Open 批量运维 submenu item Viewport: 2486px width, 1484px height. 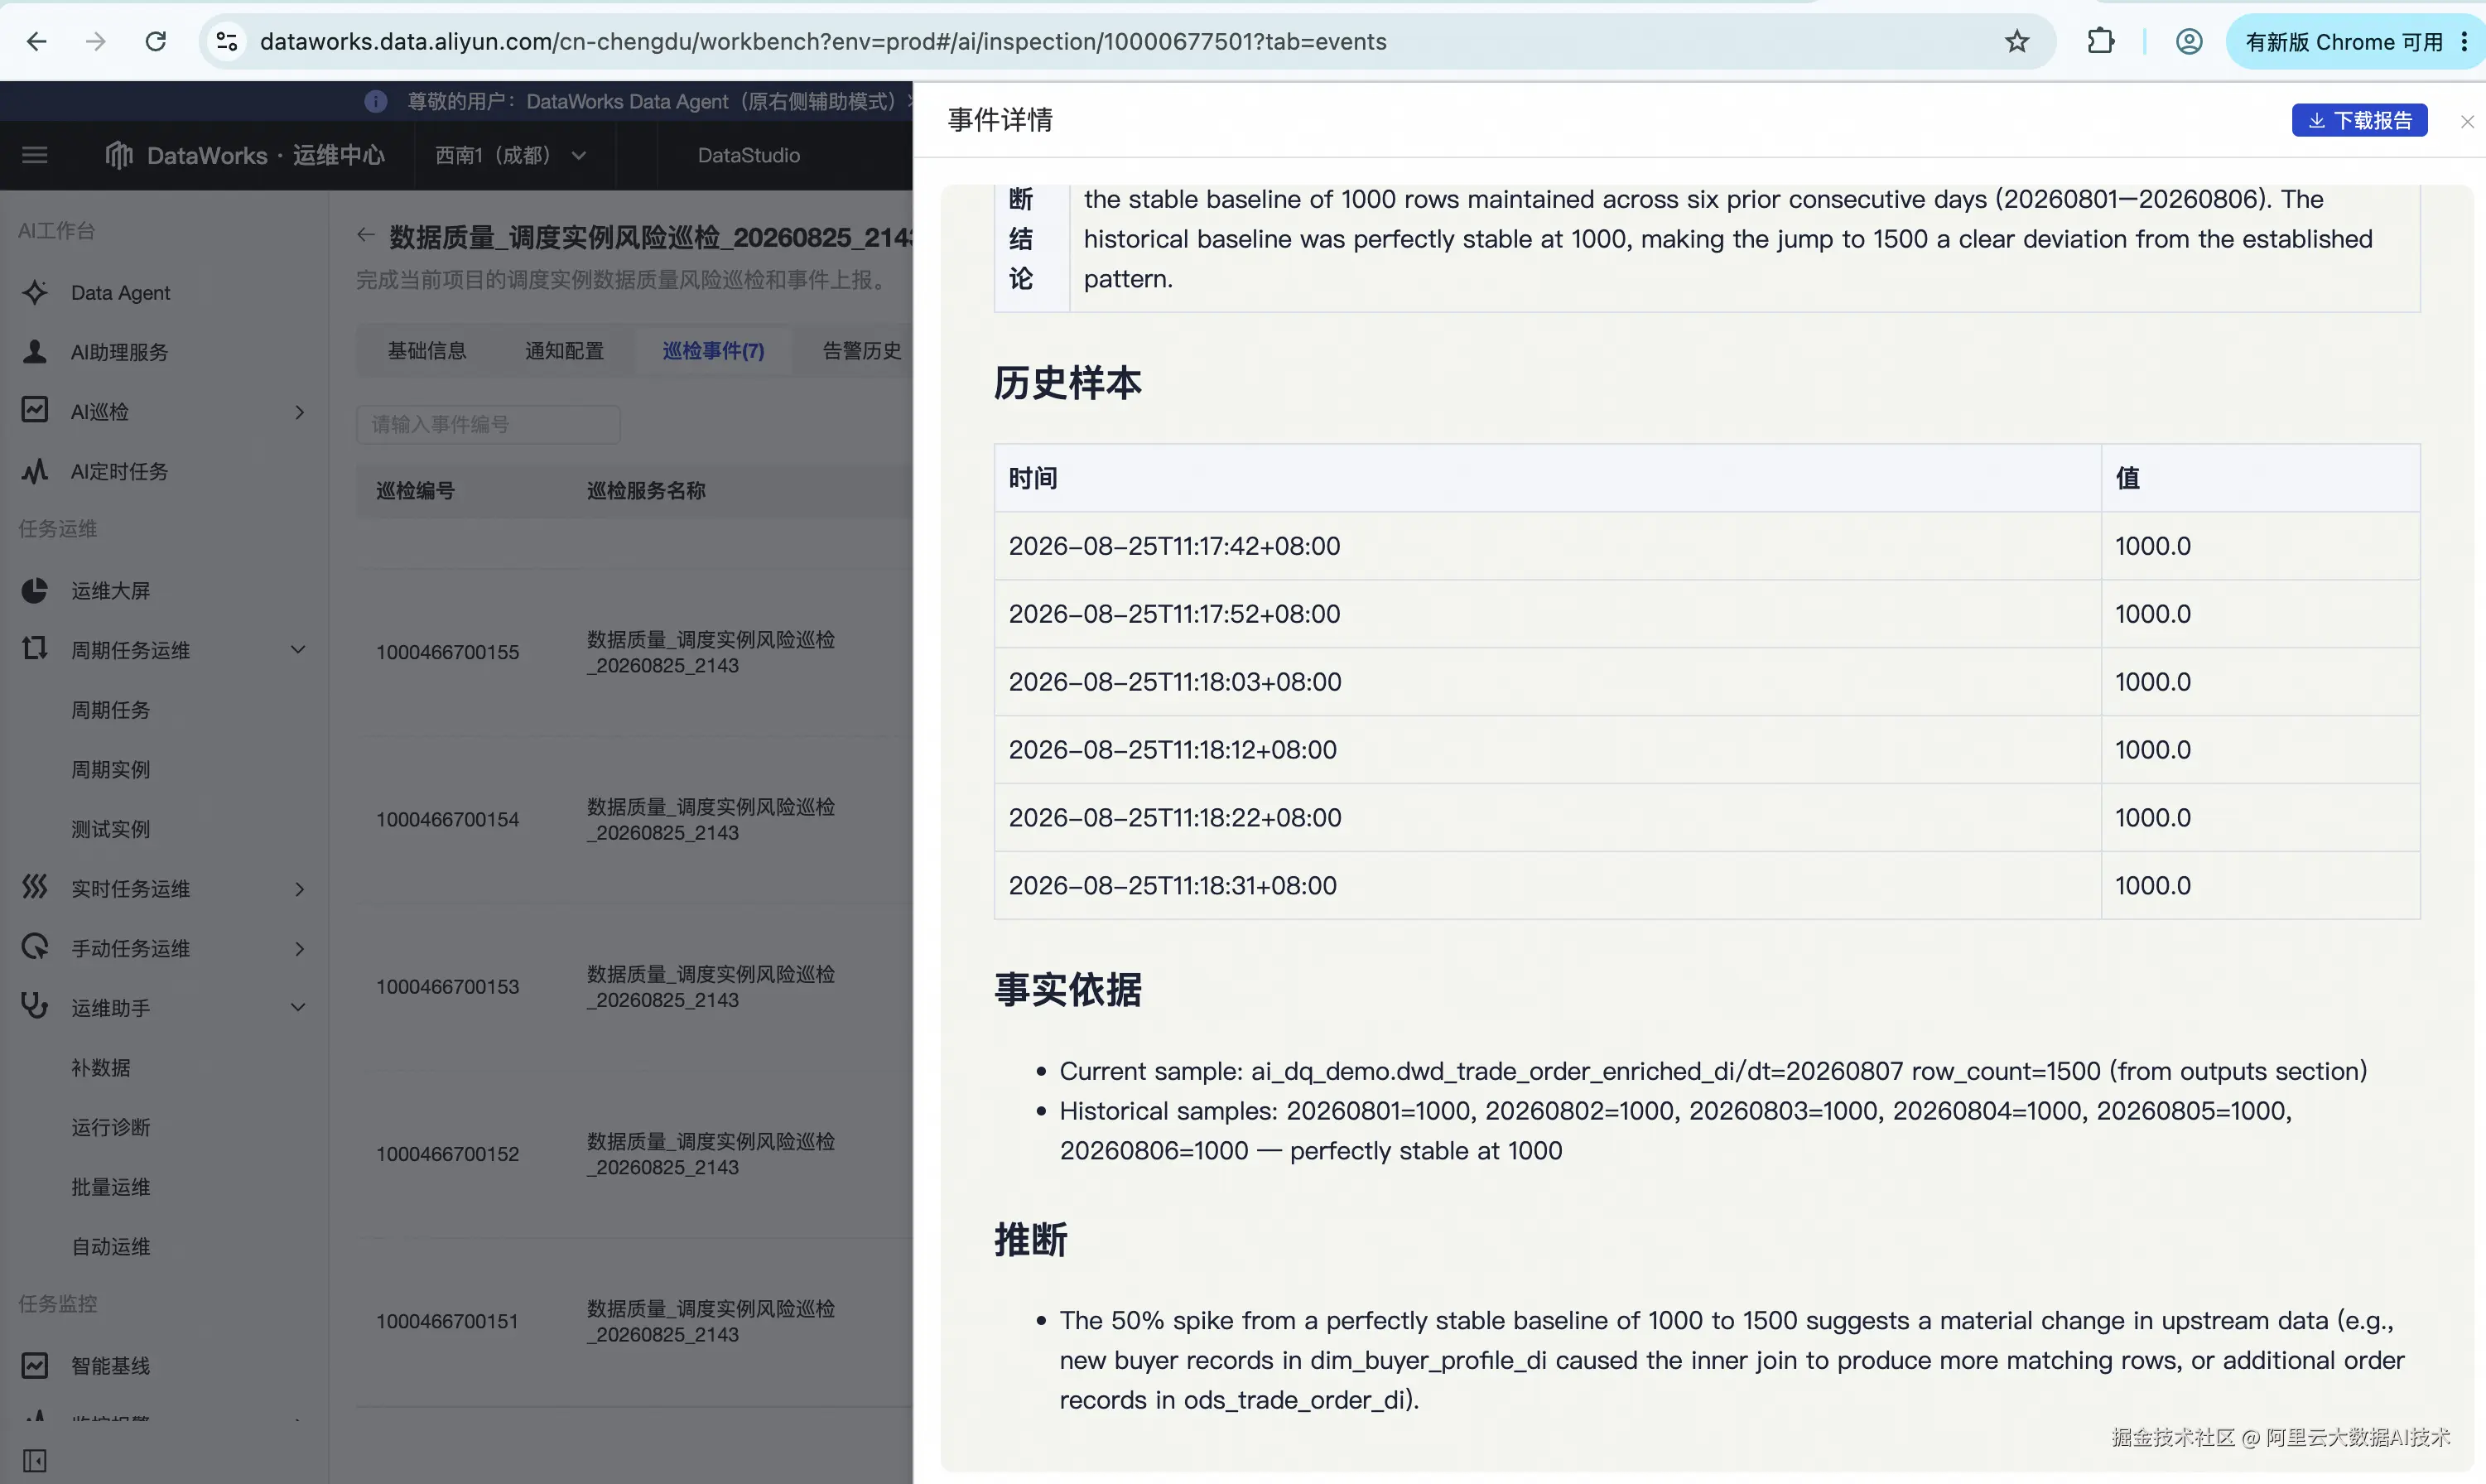pyautogui.click(x=111, y=1186)
